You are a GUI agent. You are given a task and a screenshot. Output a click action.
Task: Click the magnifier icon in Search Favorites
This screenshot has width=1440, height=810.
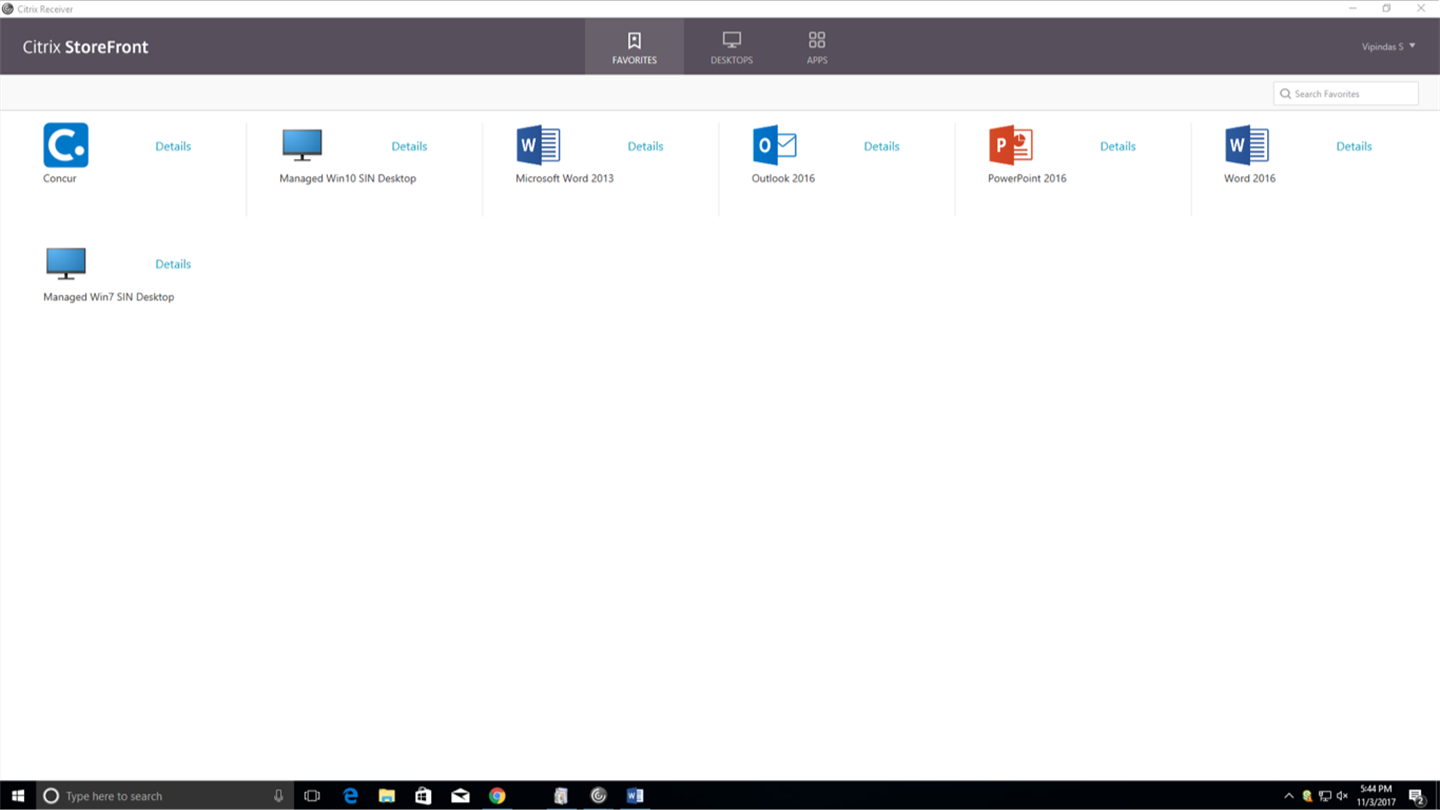(x=1286, y=94)
